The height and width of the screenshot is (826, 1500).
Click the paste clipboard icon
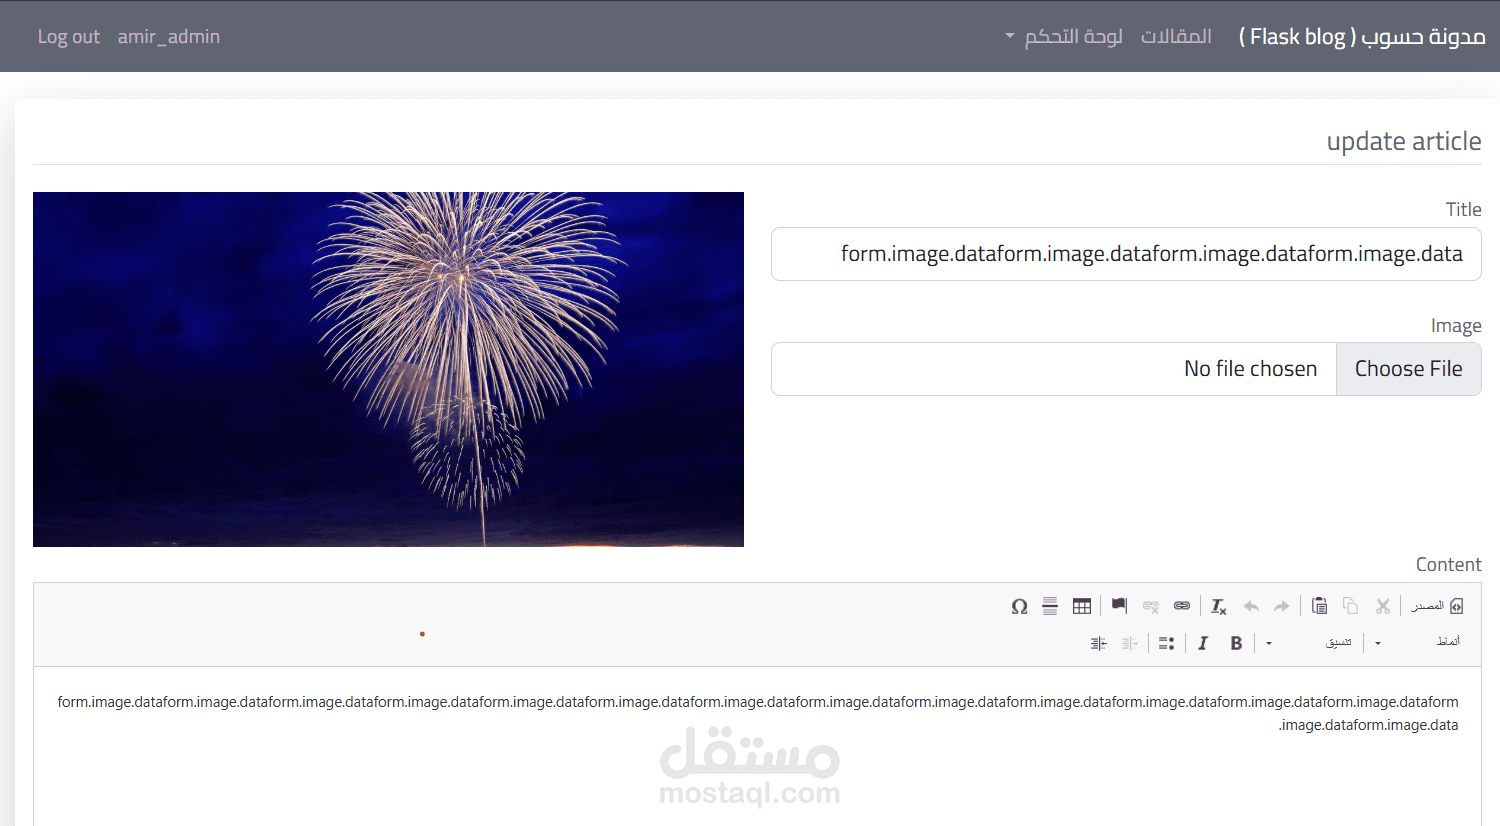pos(1319,606)
